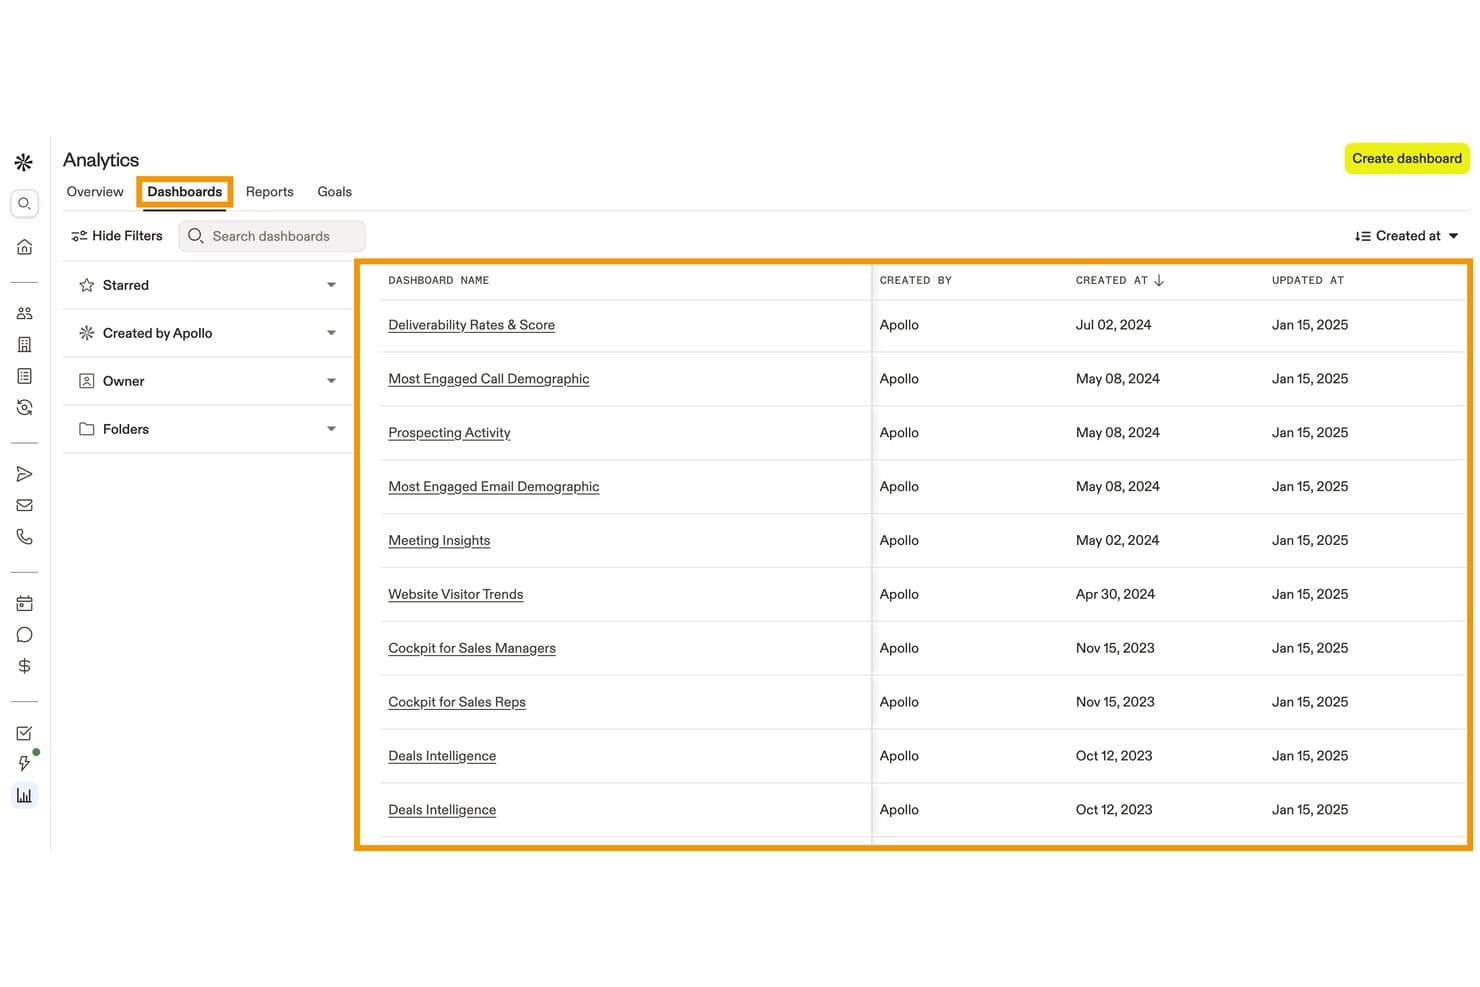This screenshot has width=1480, height=987.
Task: Open the Created at sort dropdown
Action: 1407,236
